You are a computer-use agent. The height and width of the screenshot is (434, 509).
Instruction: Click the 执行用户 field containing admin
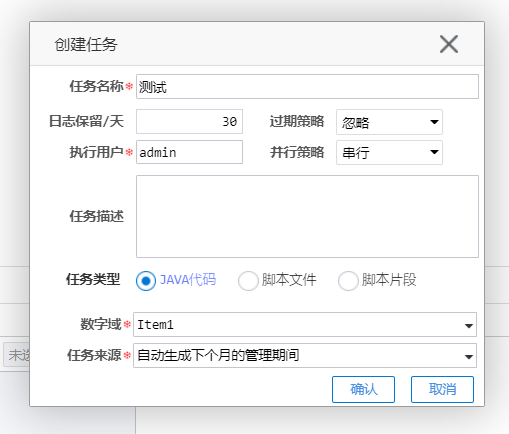pos(189,152)
